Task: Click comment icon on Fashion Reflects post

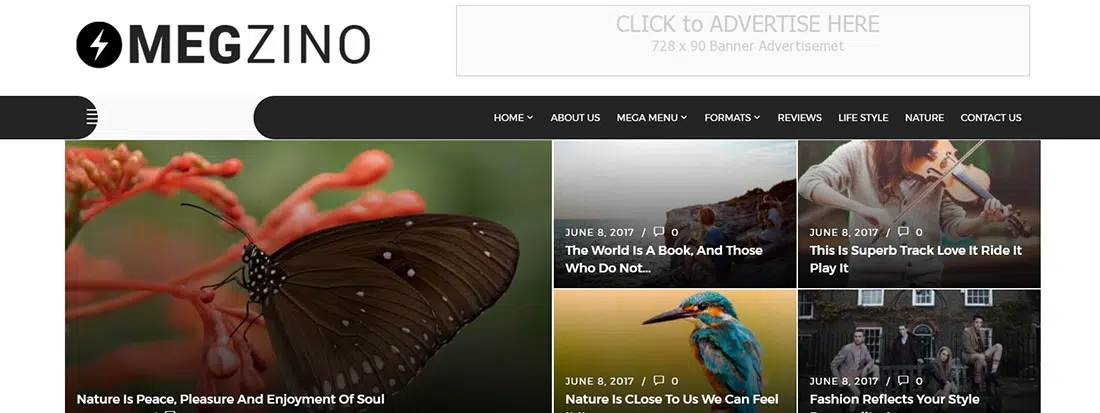Action: 903,381
